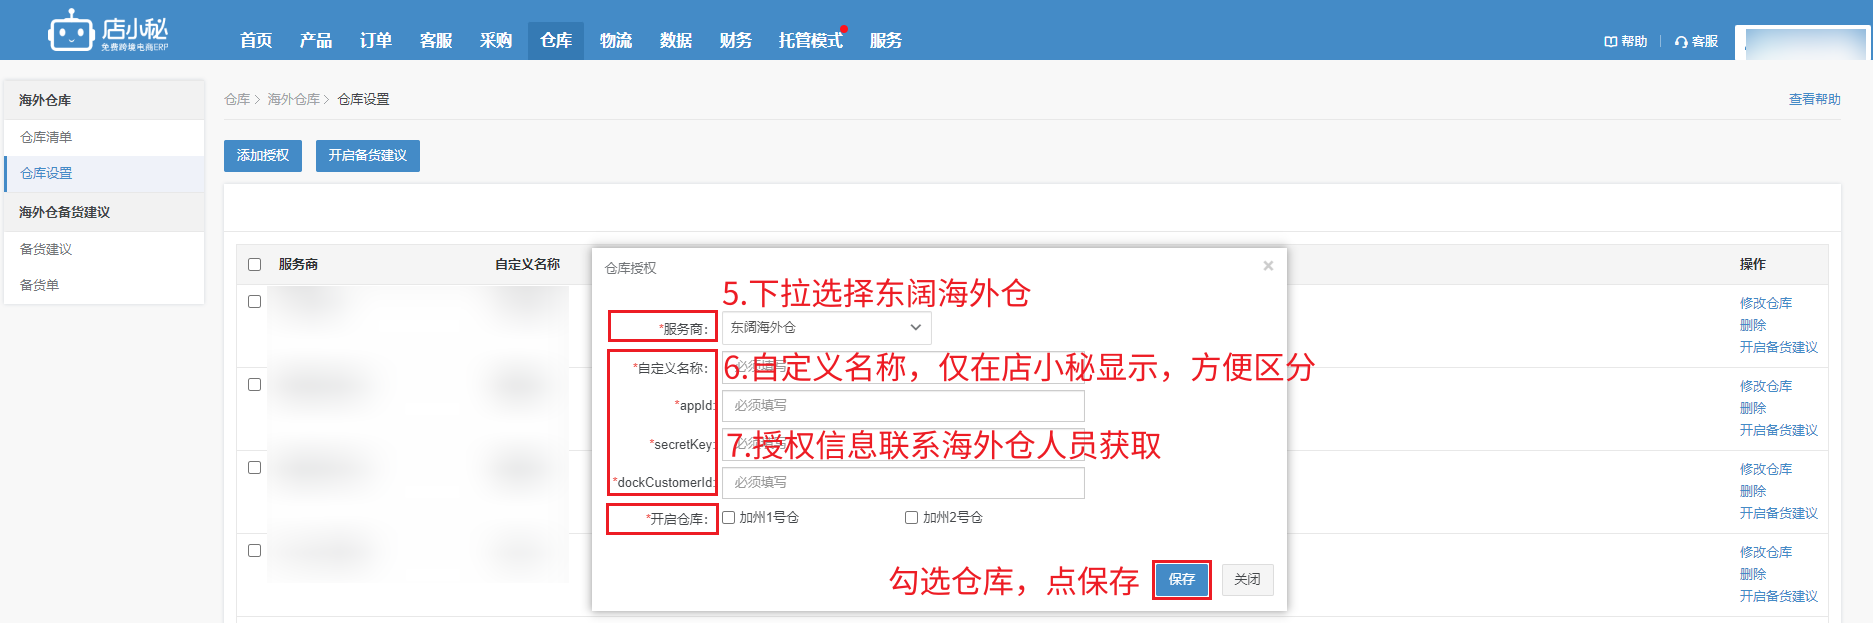Click the 保存 button in the dialog
The height and width of the screenshot is (623, 1873).
[1182, 579]
